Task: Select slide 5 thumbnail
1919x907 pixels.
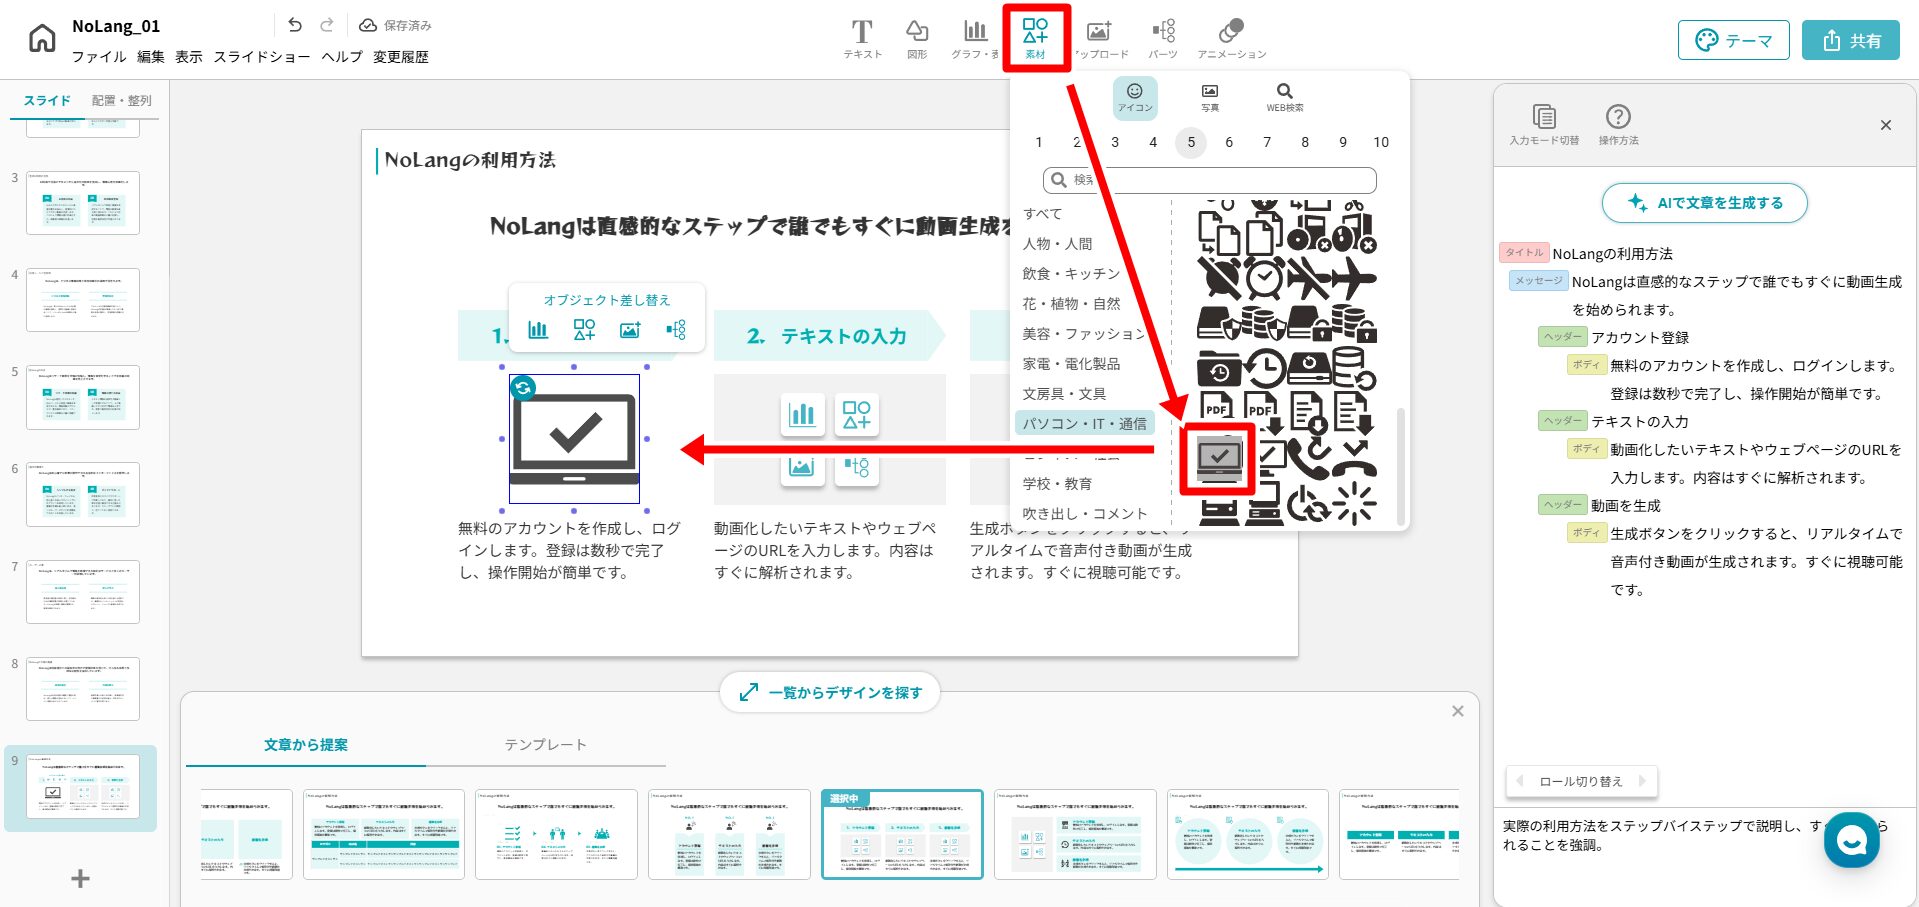Action: [x=83, y=397]
